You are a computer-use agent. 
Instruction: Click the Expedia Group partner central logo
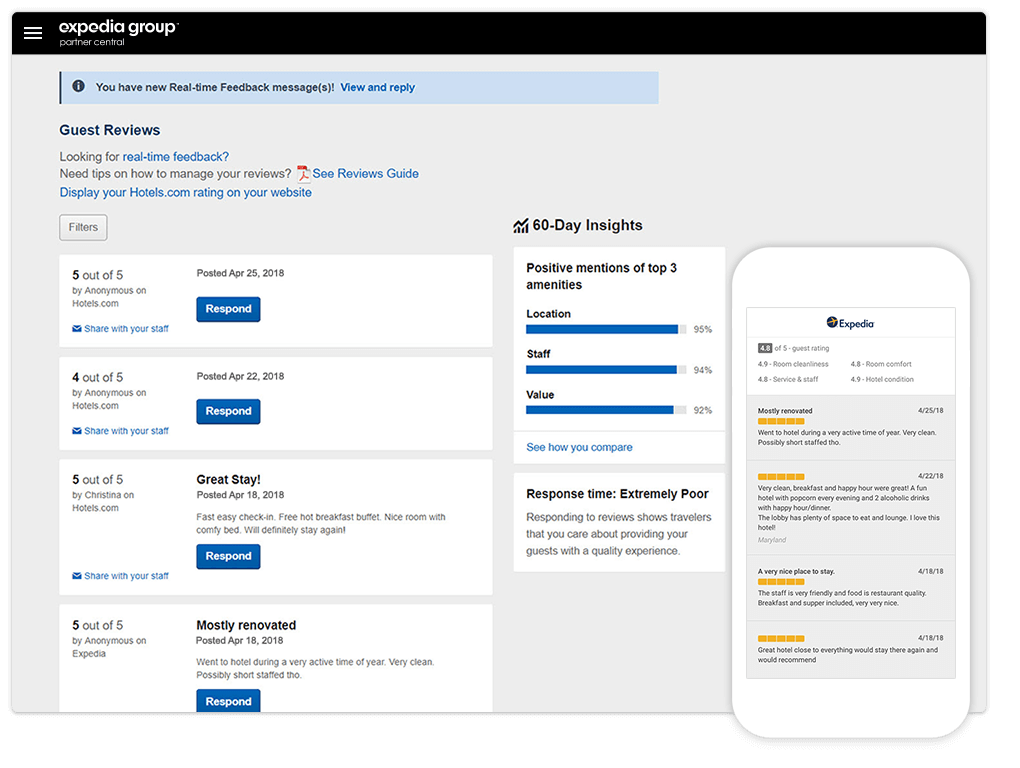pos(117,32)
